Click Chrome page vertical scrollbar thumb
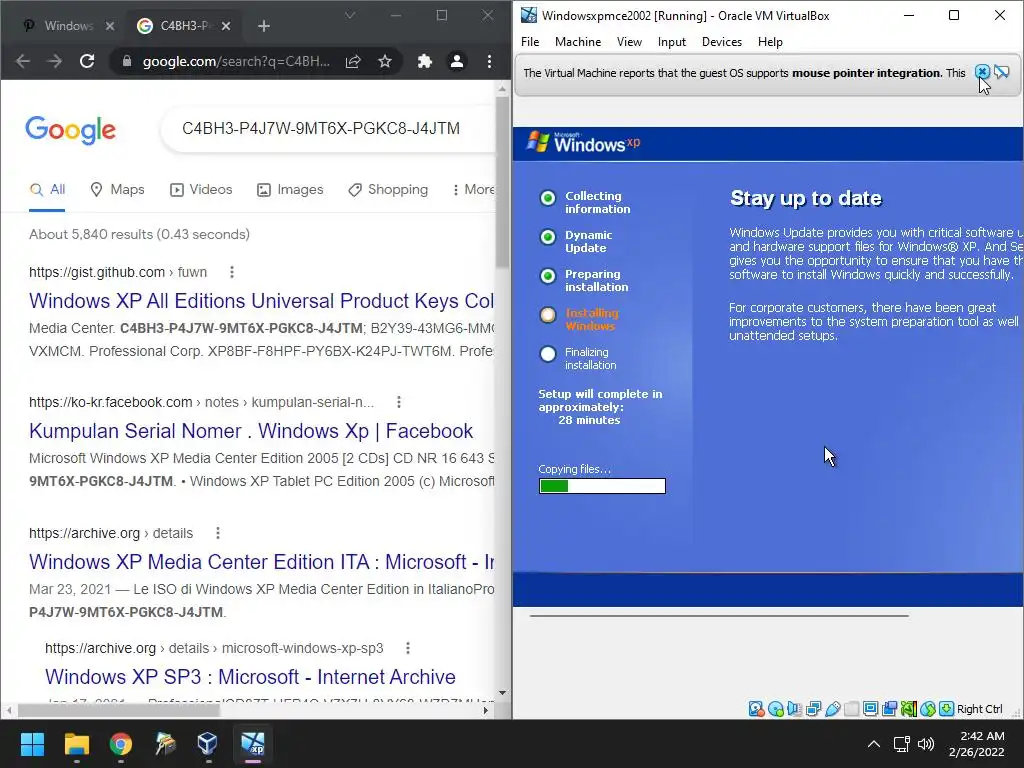 click(x=502, y=182)
